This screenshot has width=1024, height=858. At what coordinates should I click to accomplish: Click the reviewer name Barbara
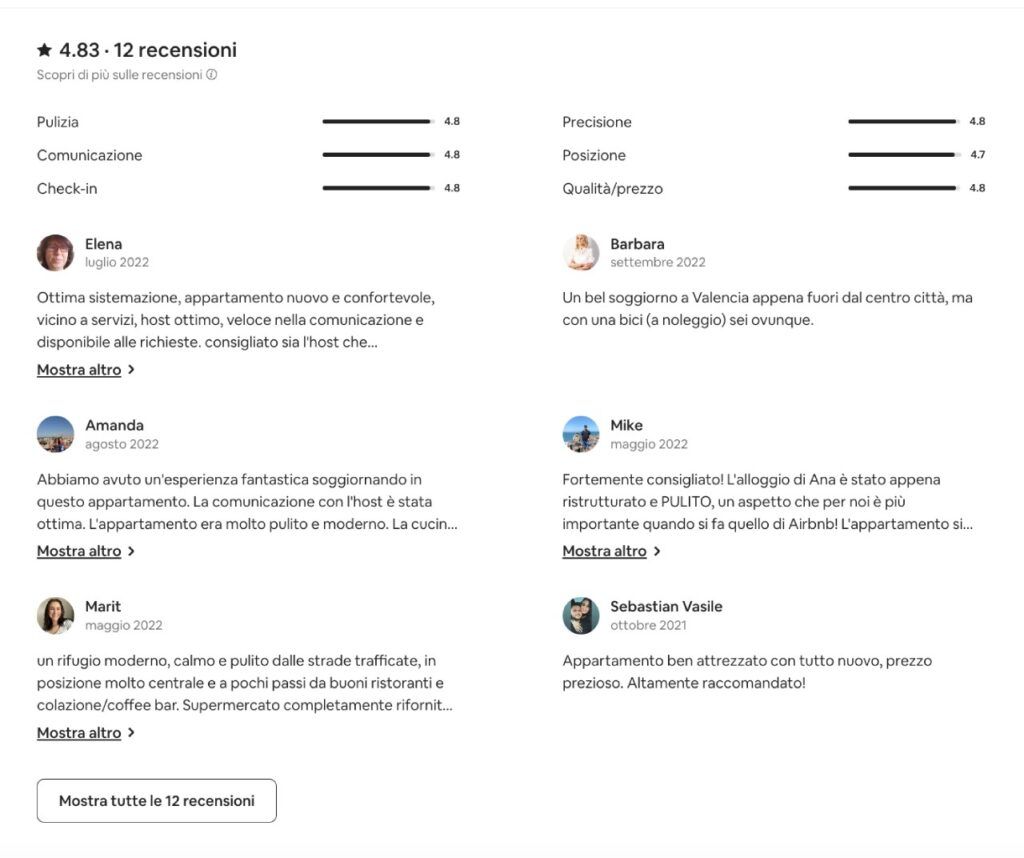click(x=637, y=244)
